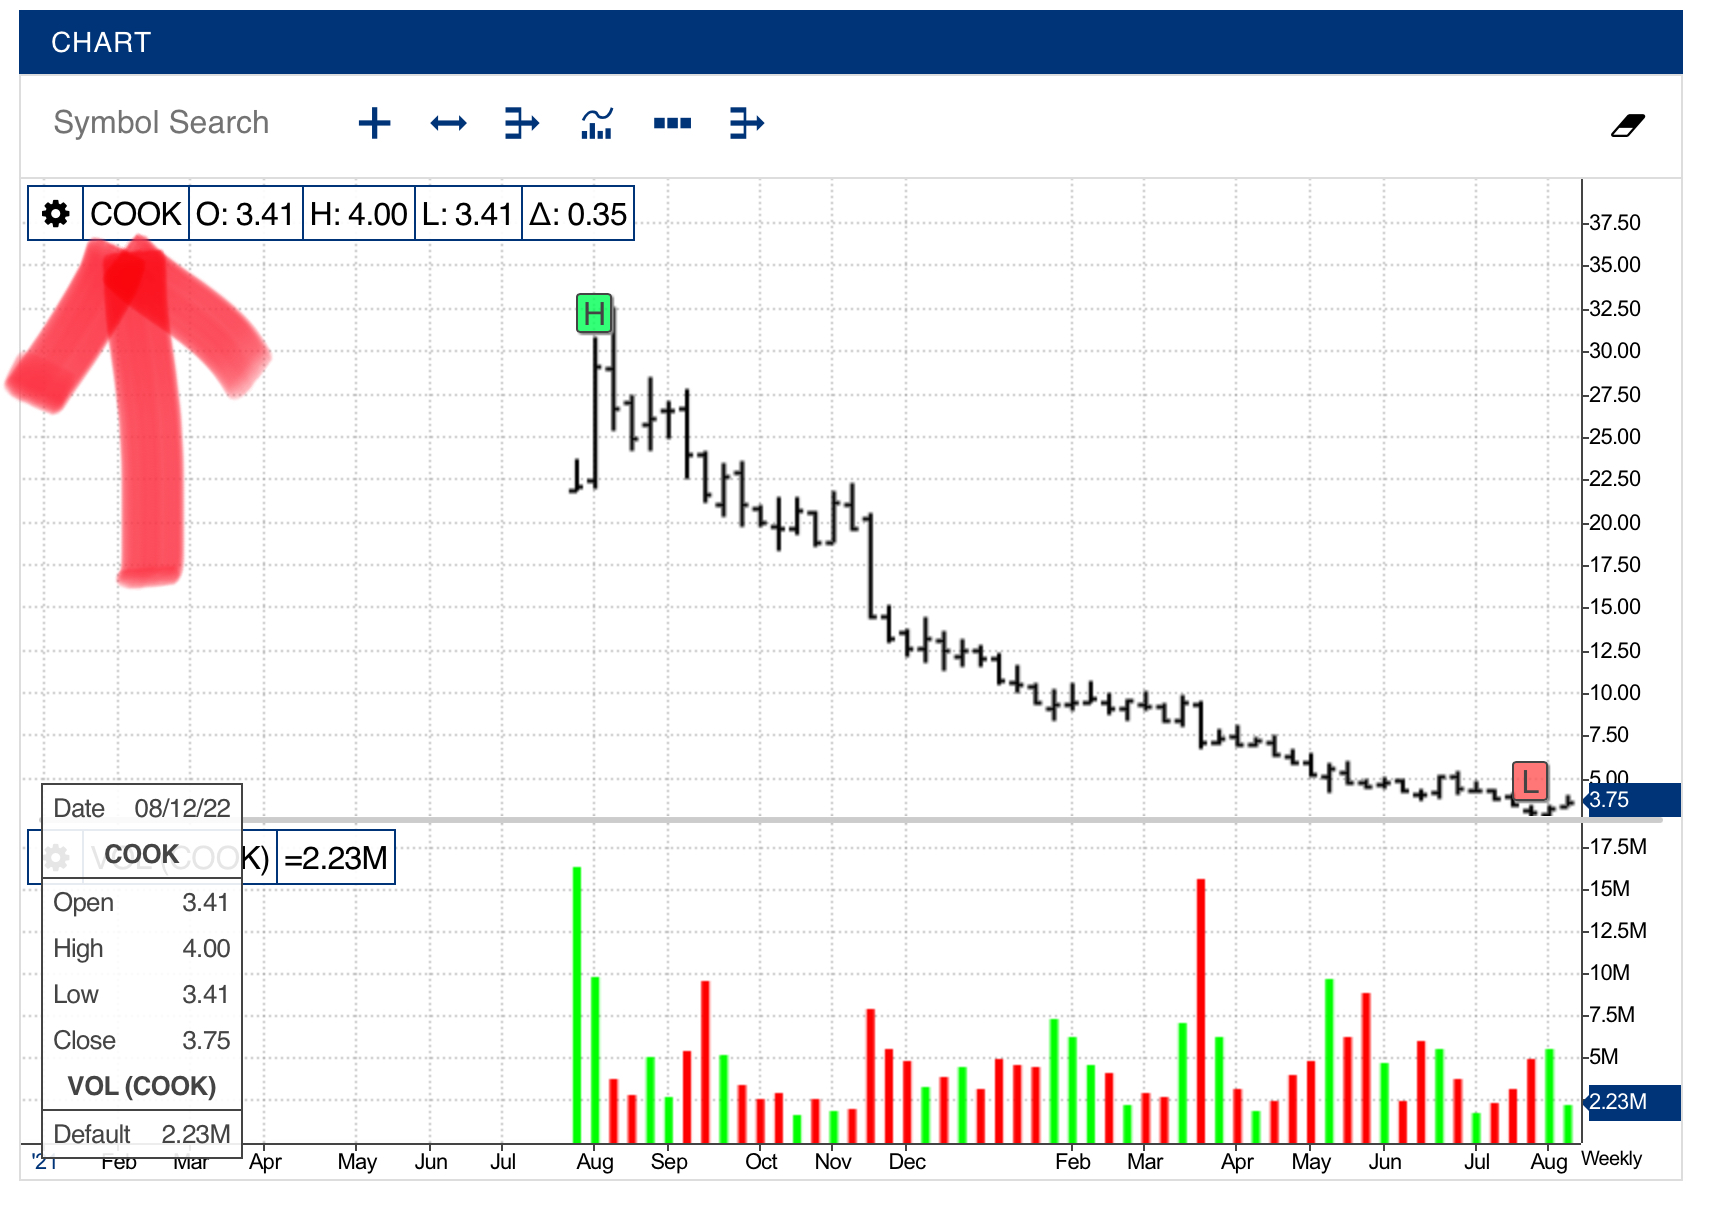Click the crosshair plus tool icon
This screenshot has height=1207, width=1722.
[x=374, y=123]
